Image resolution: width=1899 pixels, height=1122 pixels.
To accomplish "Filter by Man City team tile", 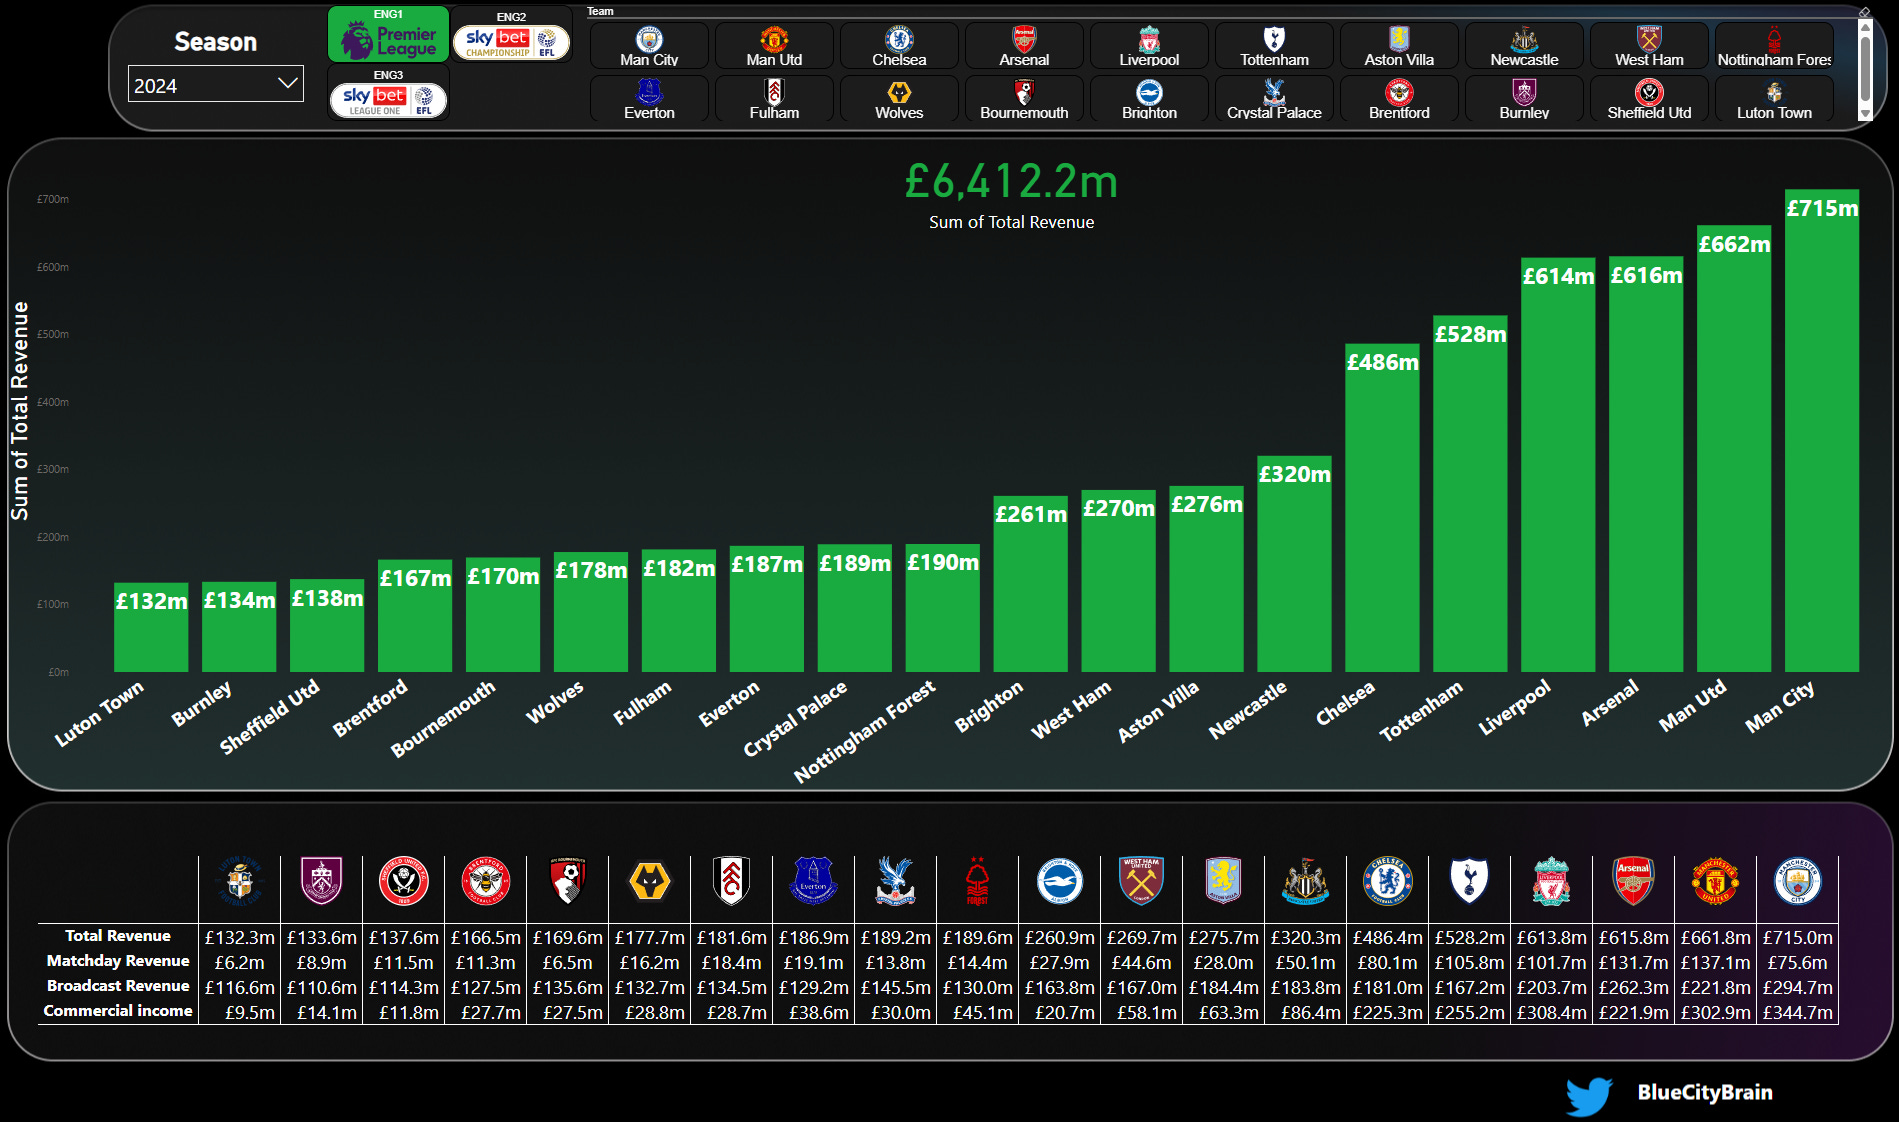I will 649,46.
